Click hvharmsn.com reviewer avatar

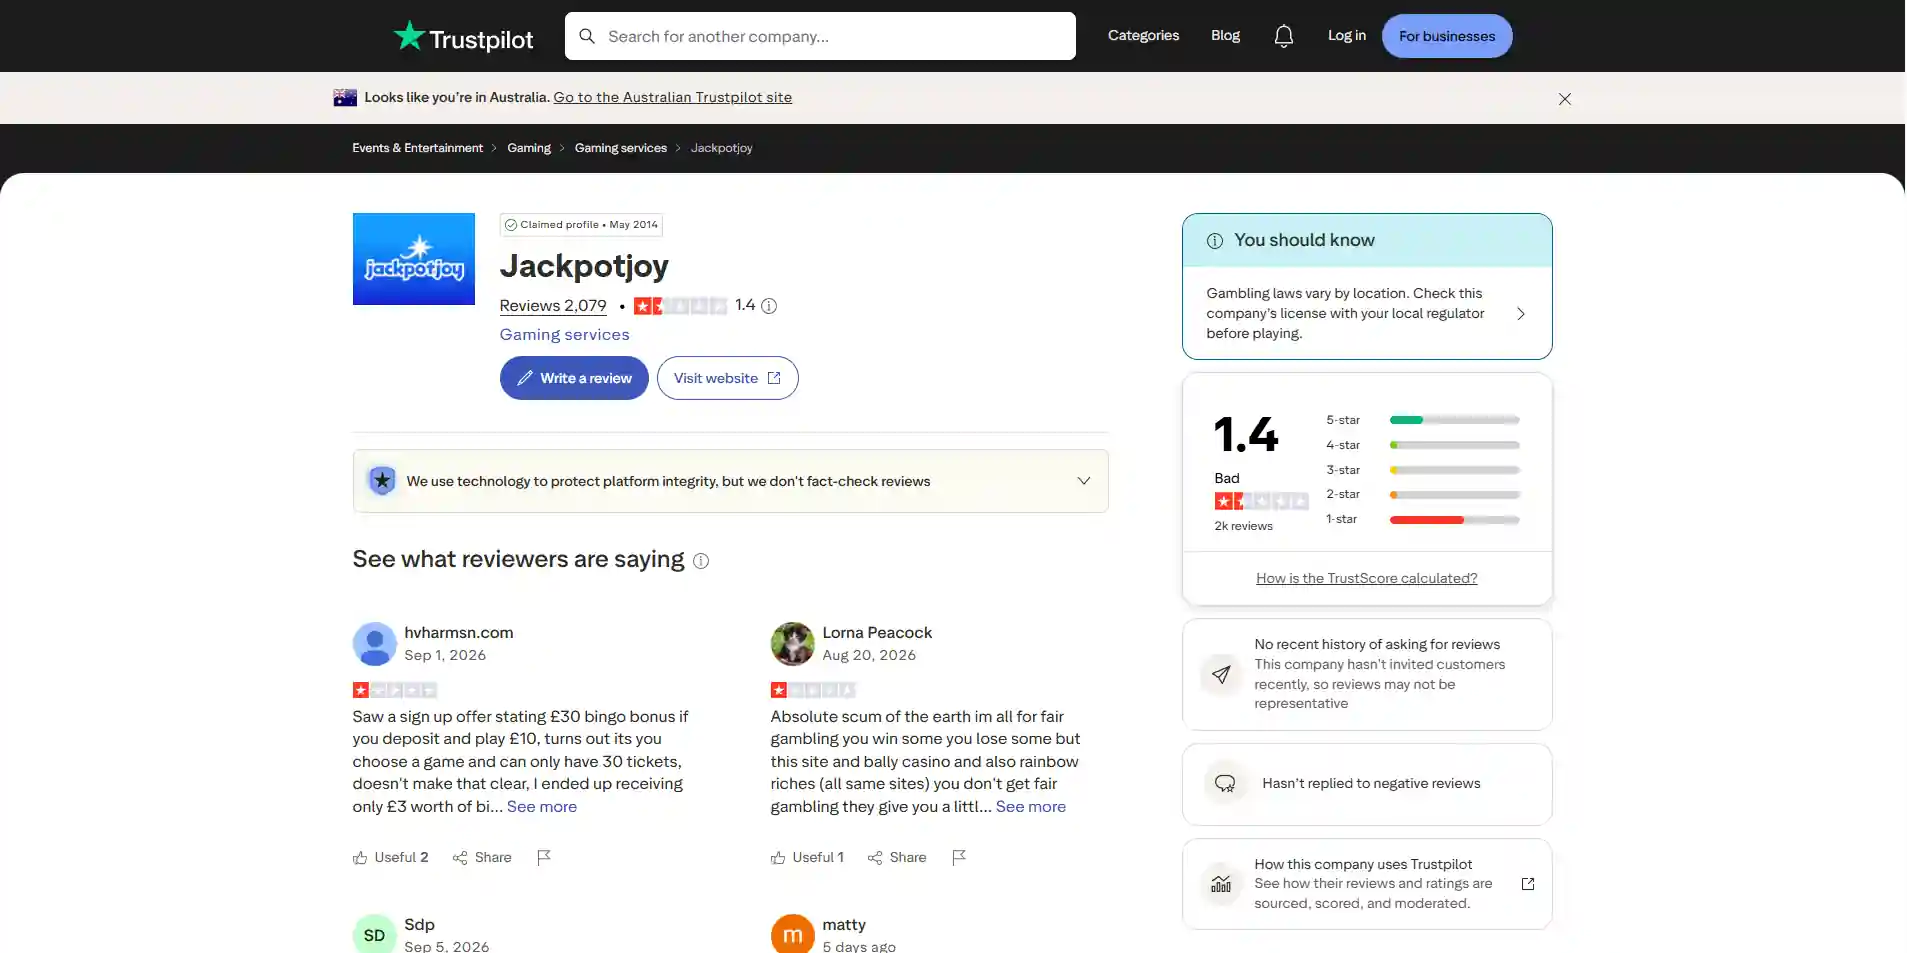tap(374, 644)
